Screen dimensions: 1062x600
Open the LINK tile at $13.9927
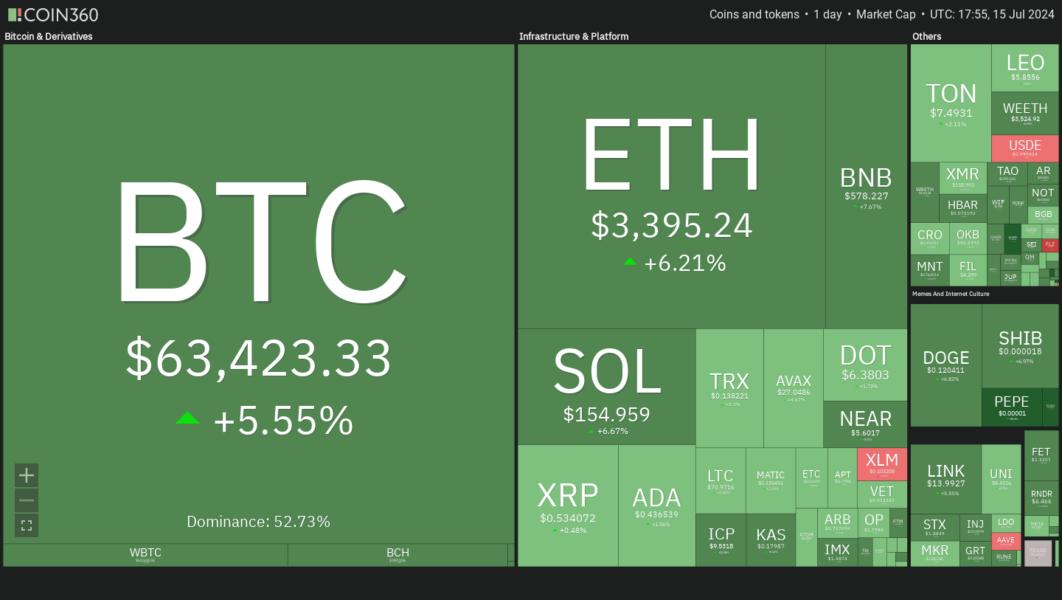tap(946, 478)
